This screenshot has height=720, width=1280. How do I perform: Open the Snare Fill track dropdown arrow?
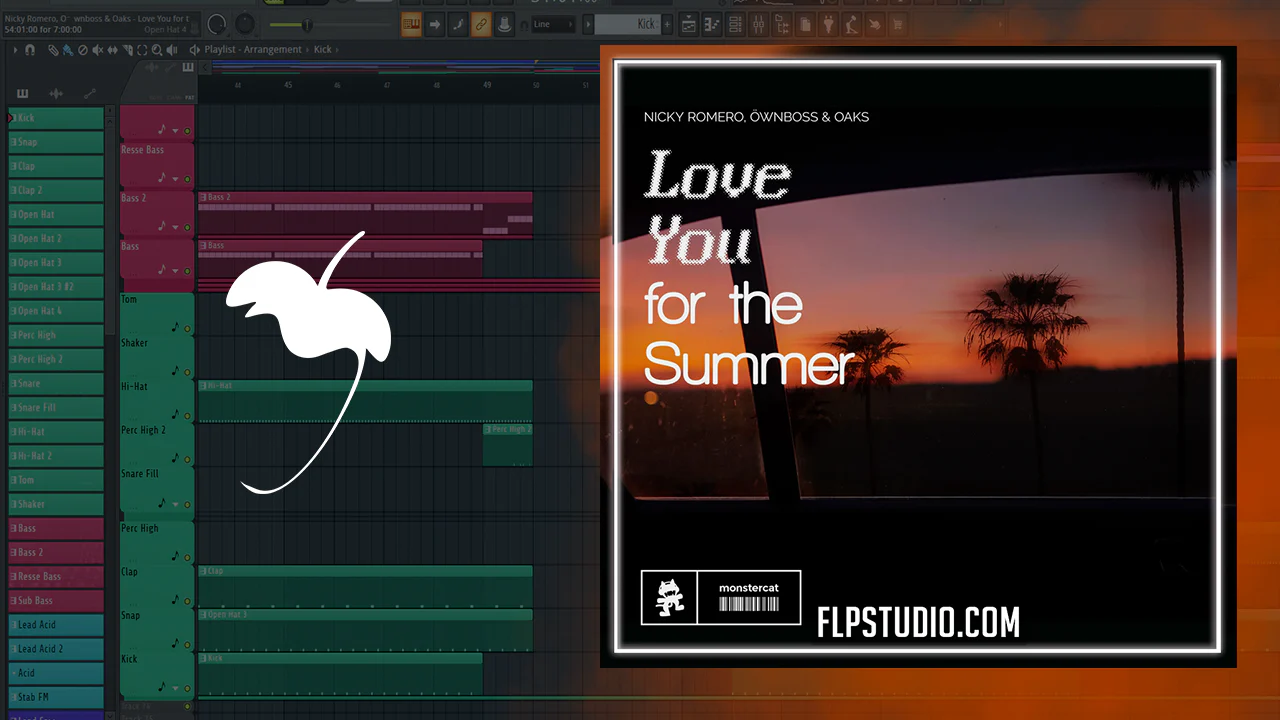tap(175, 505)
